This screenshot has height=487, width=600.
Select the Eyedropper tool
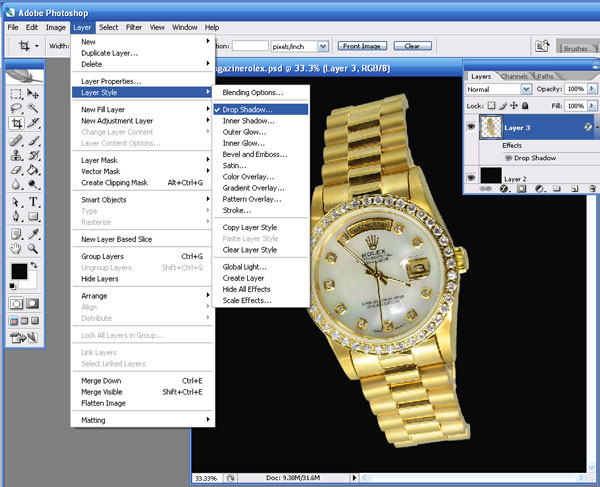pos(33,234)
